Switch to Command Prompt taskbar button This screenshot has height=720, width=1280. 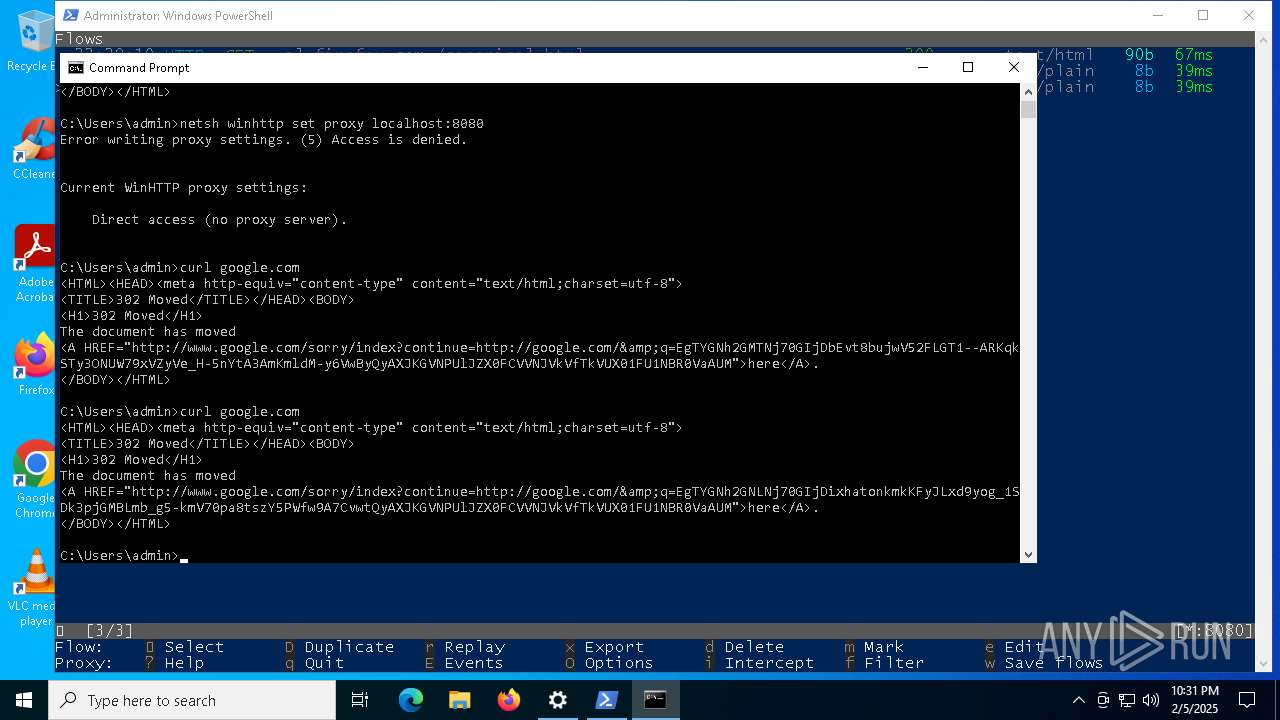tap(656, 700)
